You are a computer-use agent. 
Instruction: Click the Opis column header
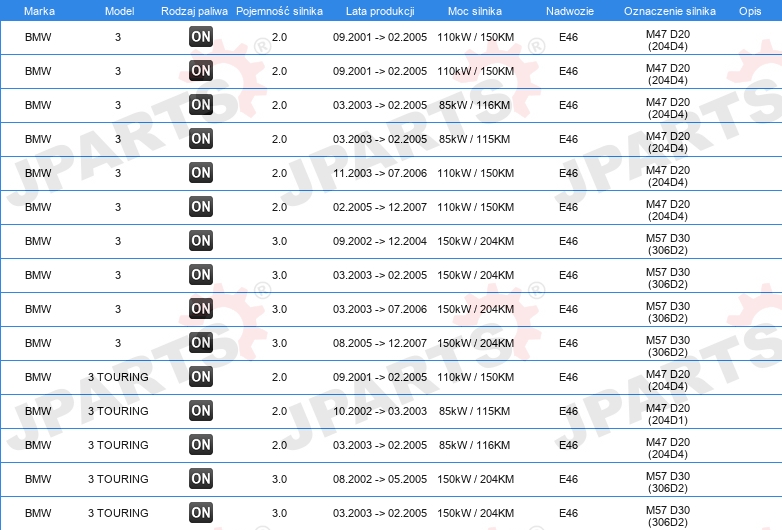750,11
